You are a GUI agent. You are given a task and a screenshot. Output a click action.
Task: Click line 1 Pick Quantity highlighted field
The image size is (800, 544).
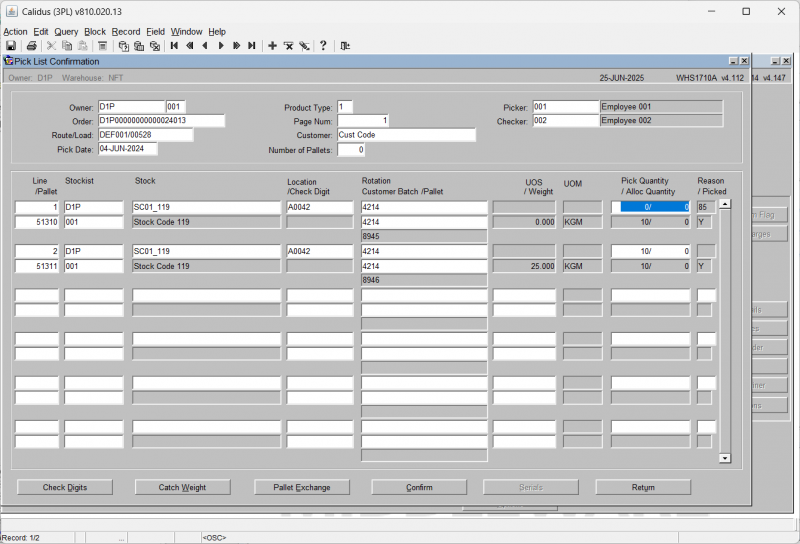pos(651,207)
